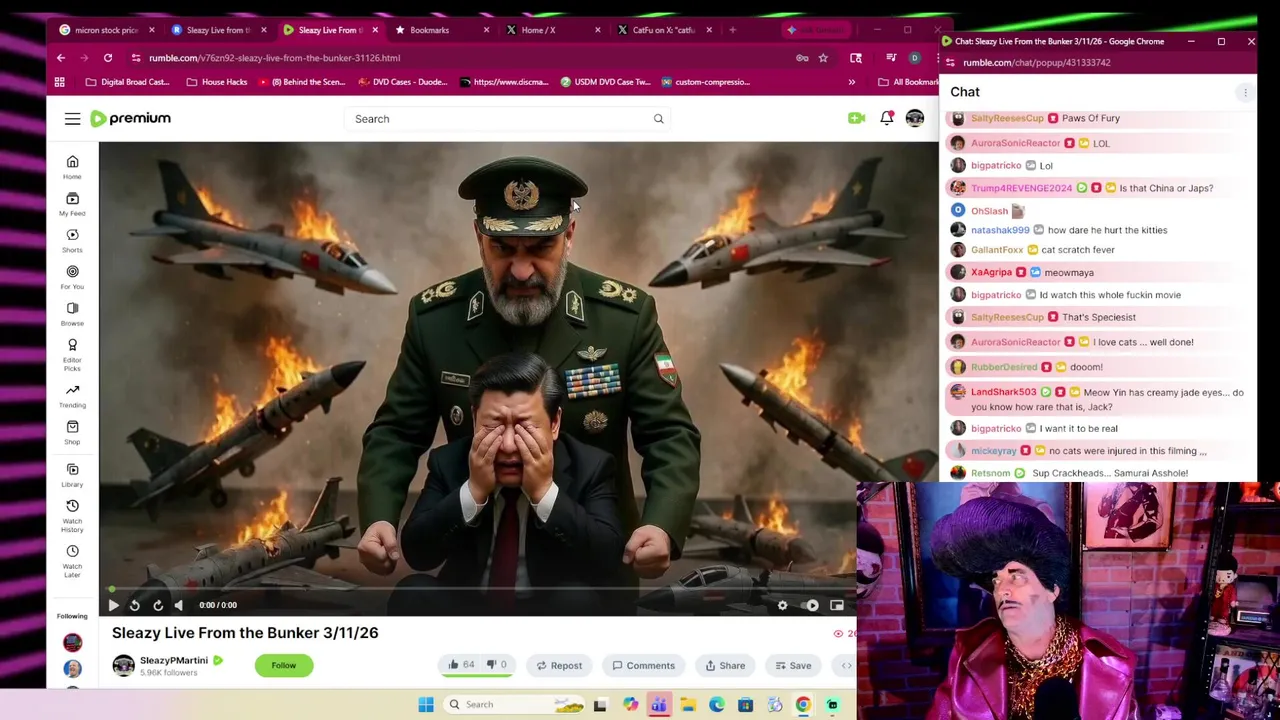The image size is (1280, 720).
Task: Open Shorts in the sidebar
Action: point(72,240)
